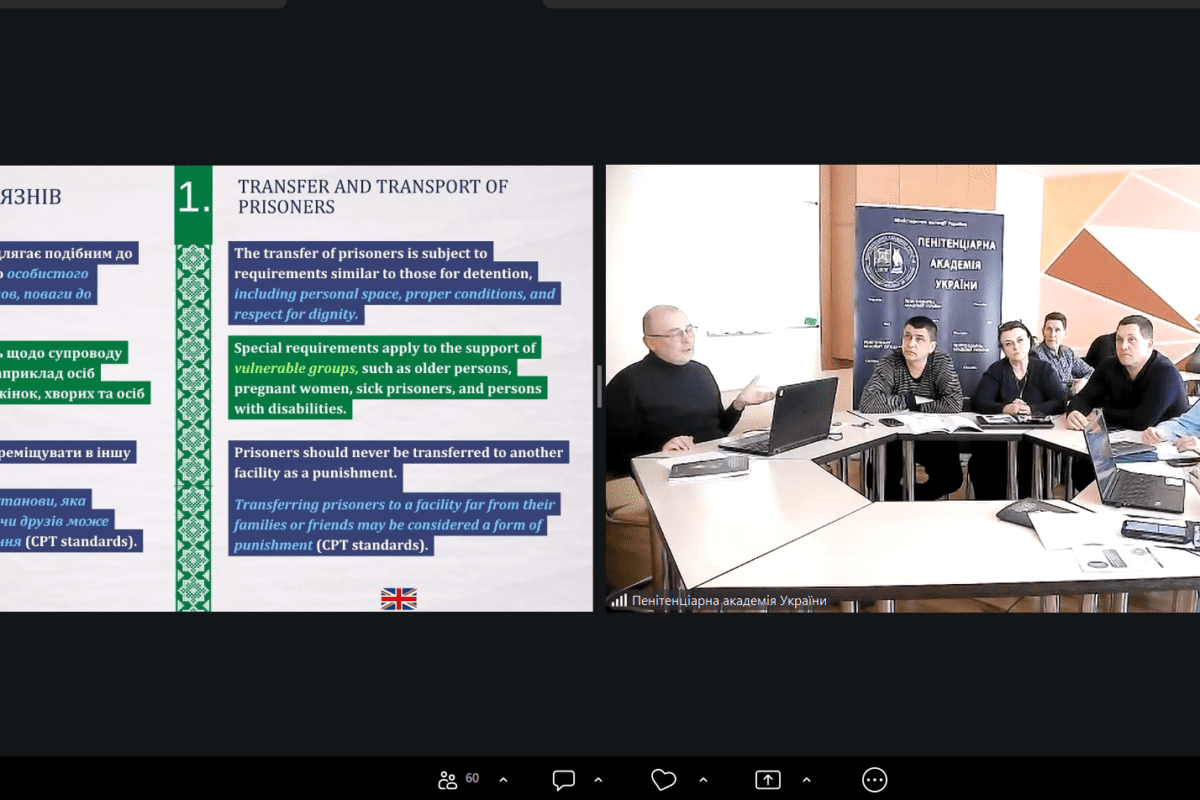Open the more options ellipsis menu

tap(875, 780)
